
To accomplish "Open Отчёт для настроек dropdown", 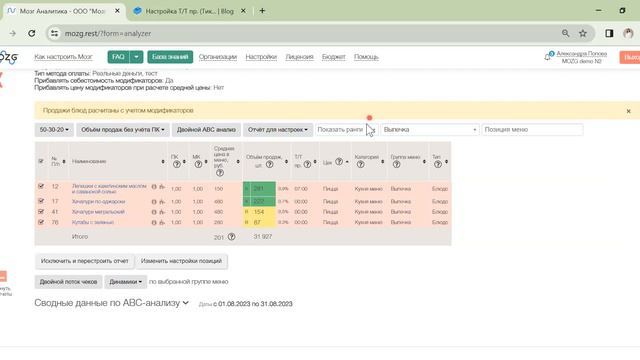I will coord(278,130).
